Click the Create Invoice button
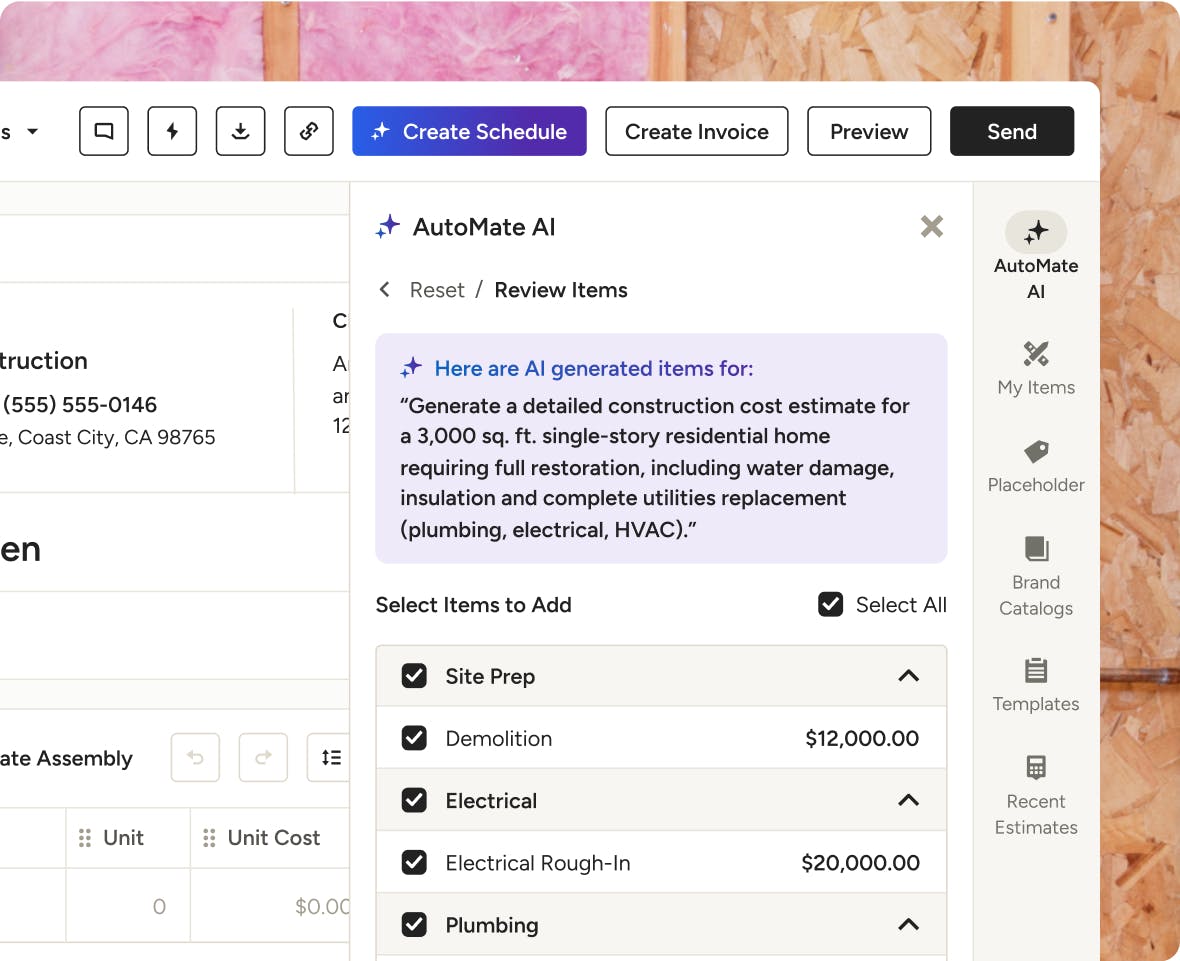 697,131
